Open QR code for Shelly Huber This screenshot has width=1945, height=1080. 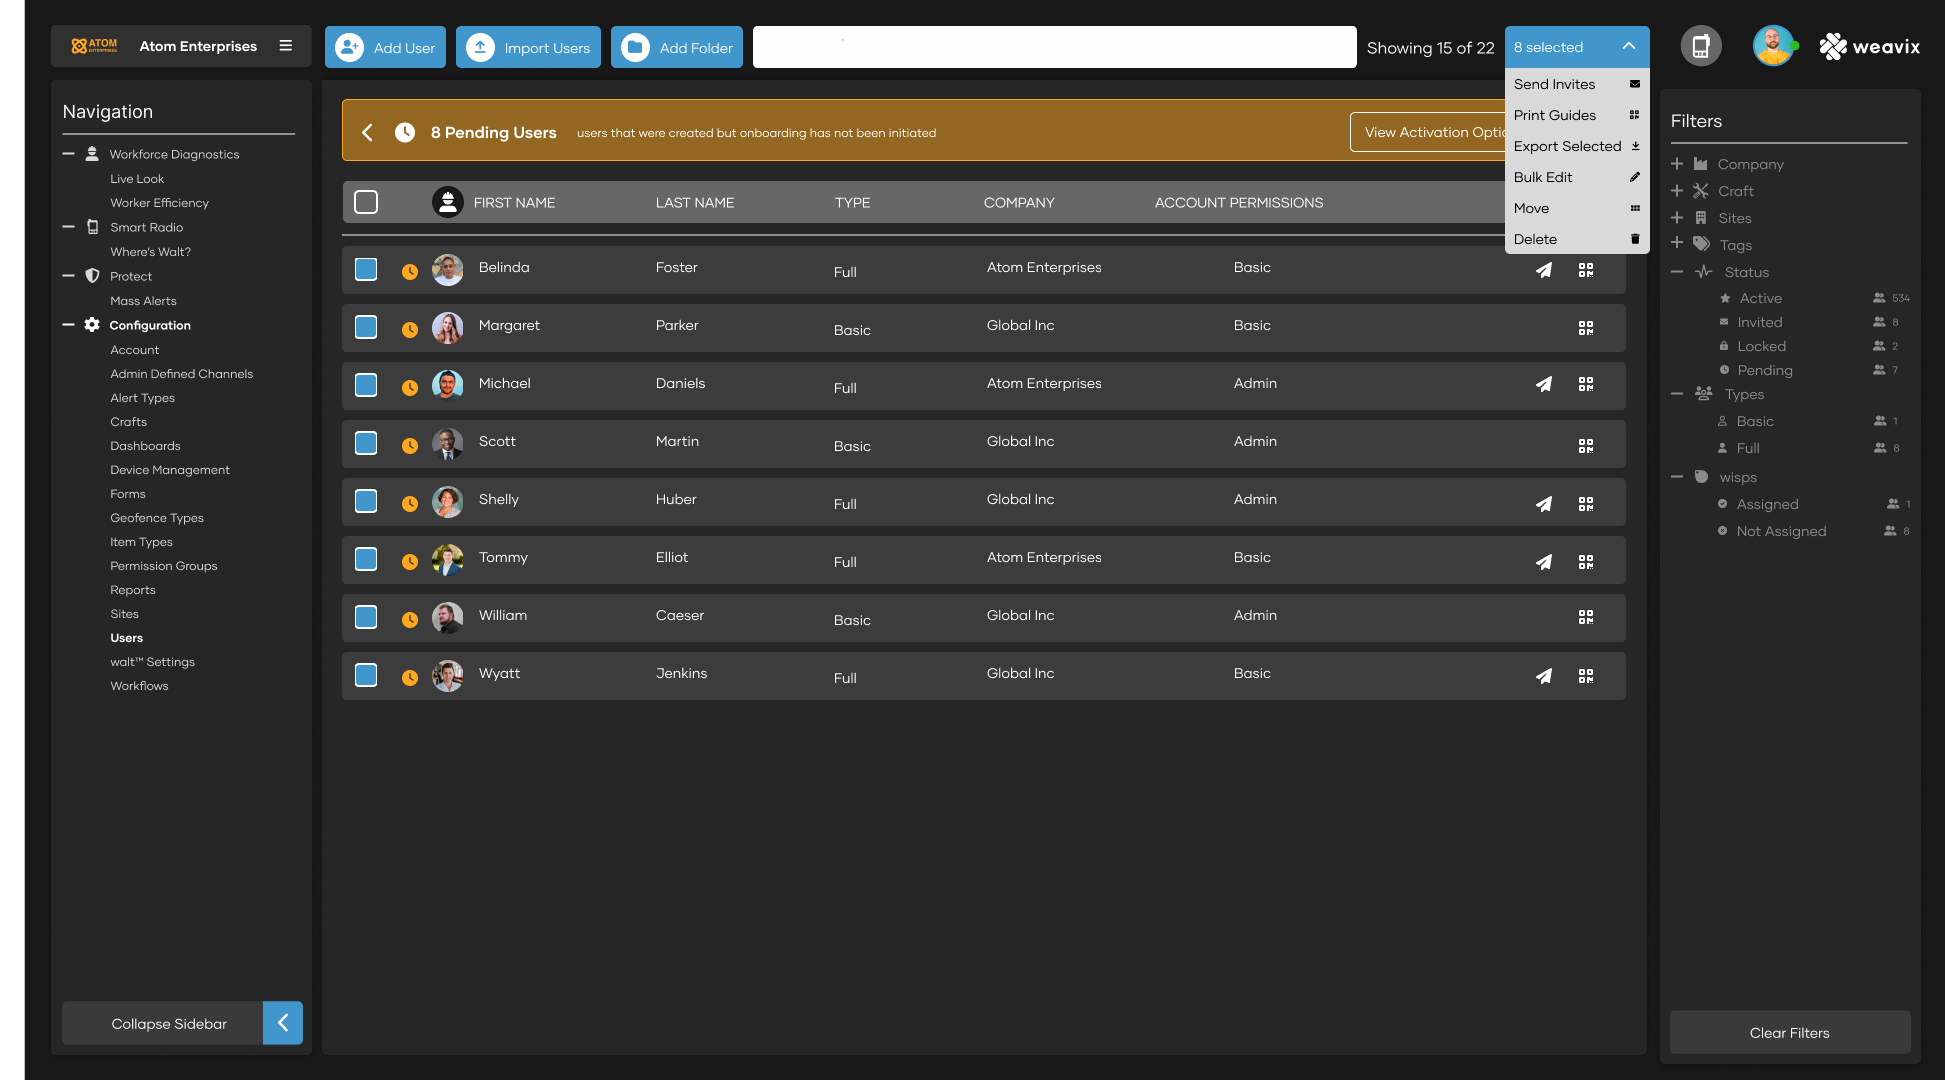1586,504
